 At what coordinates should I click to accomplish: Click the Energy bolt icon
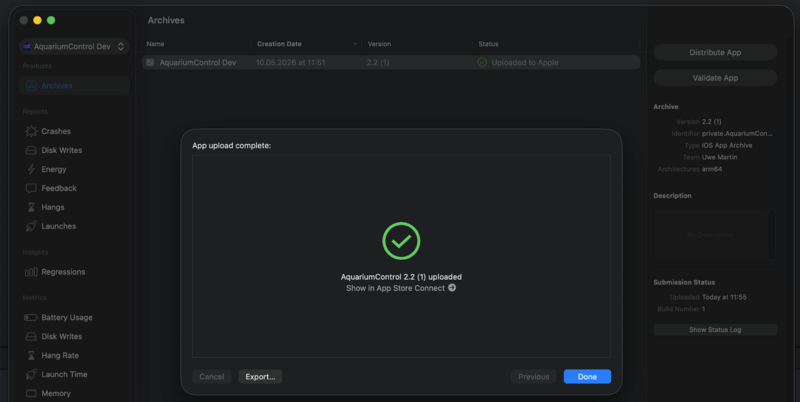[31, 169]
